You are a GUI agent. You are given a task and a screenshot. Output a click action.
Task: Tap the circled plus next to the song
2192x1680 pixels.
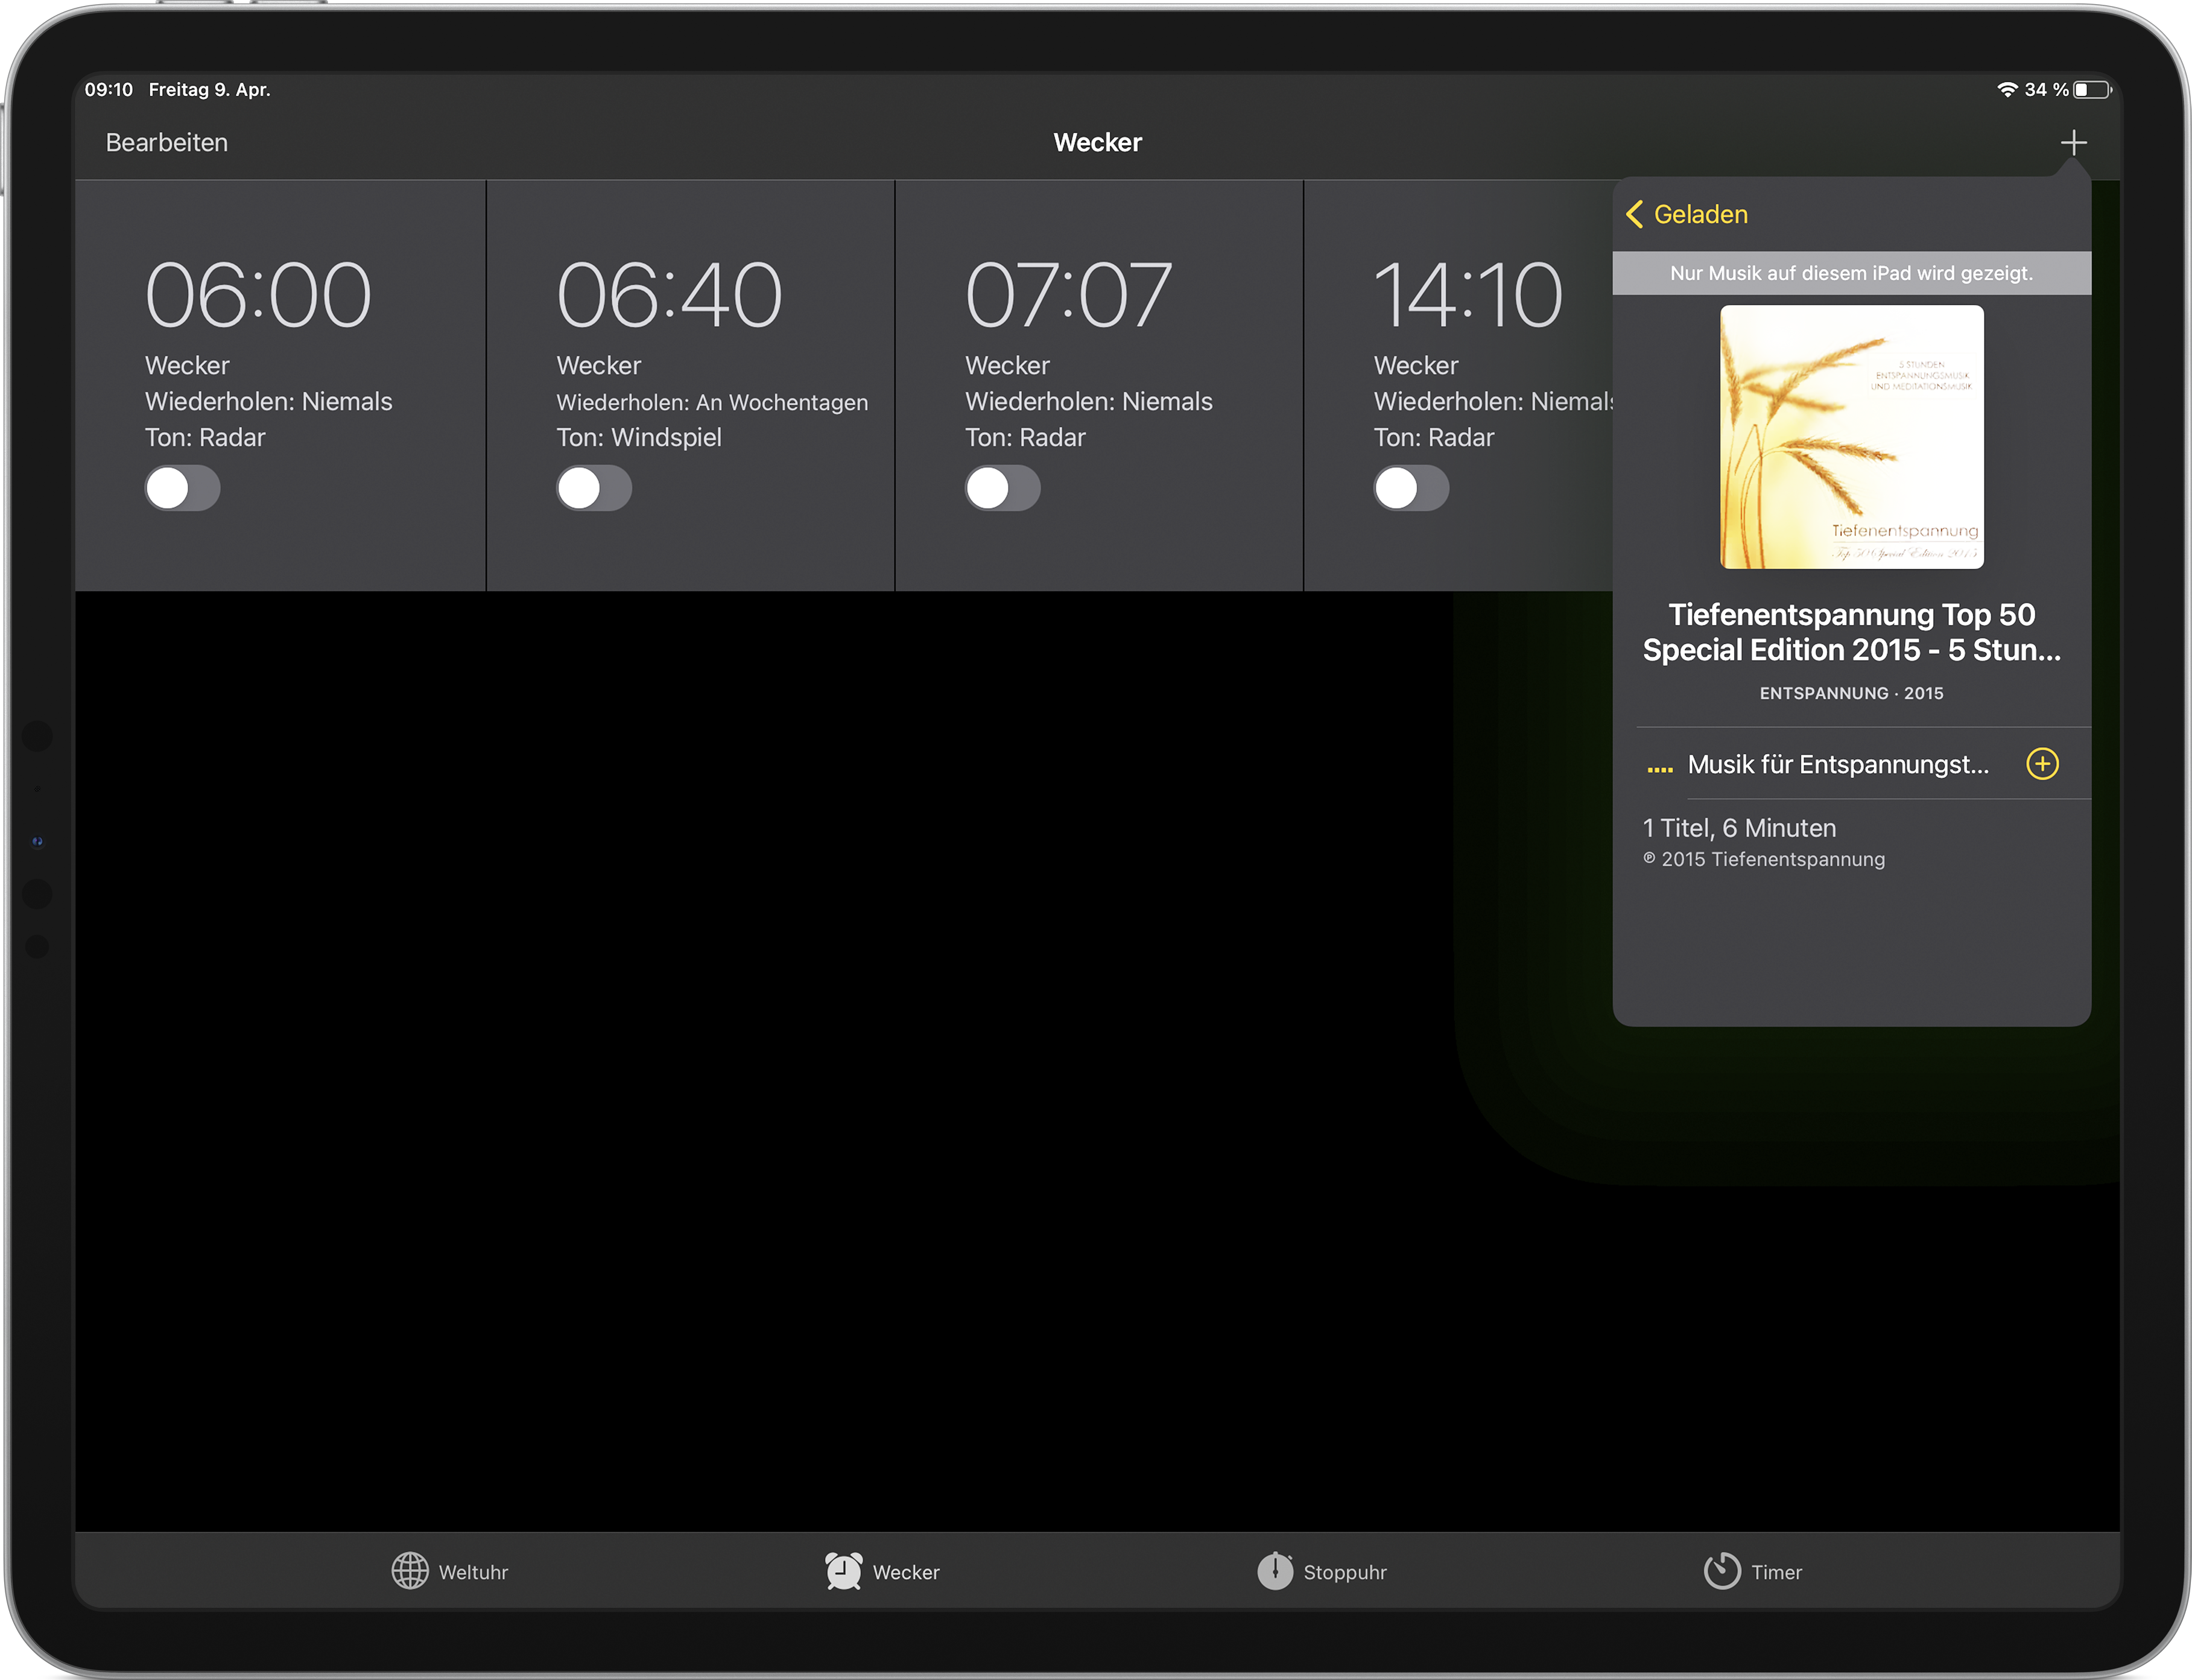(x=2042, y=764)
